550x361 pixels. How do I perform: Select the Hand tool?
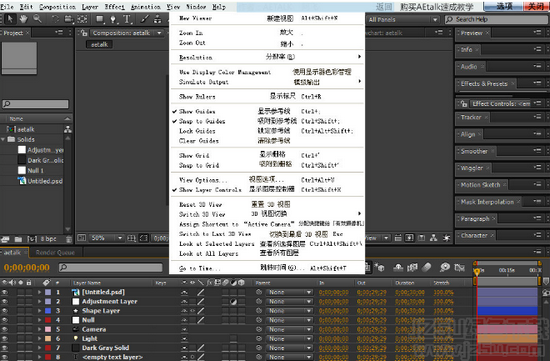(24, 19)
